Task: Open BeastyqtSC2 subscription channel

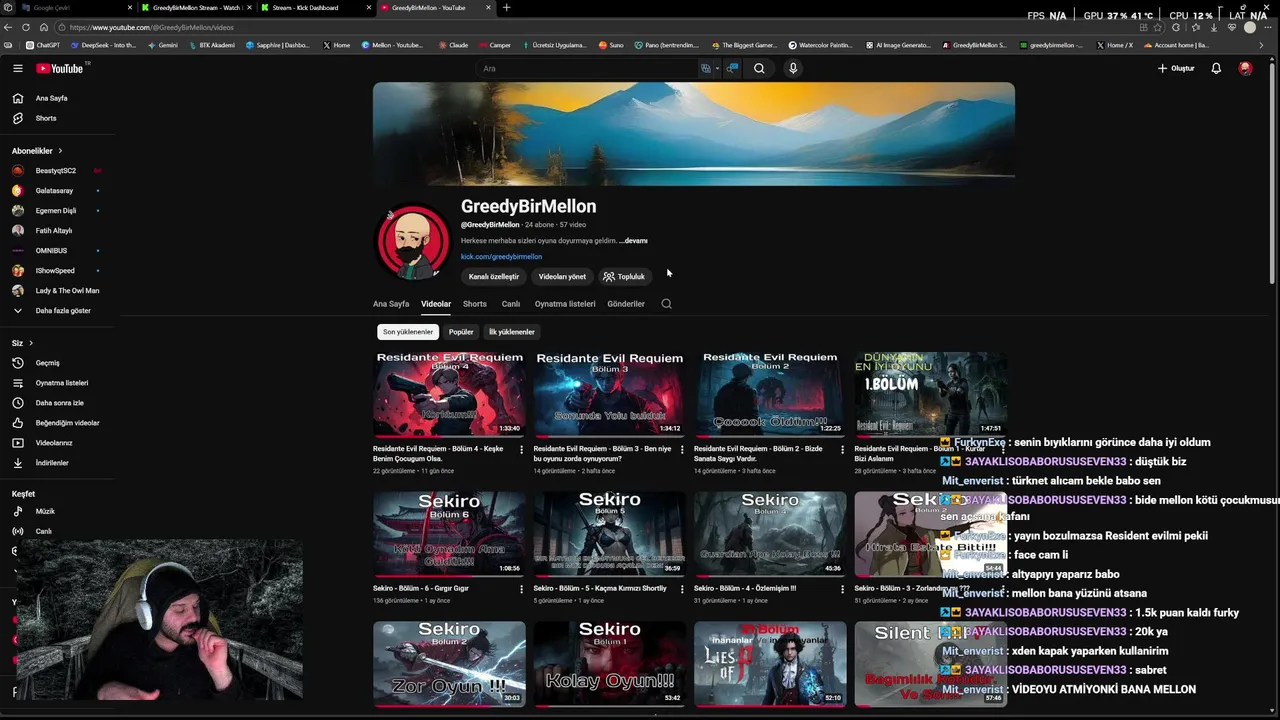Action: click(58, 171)
